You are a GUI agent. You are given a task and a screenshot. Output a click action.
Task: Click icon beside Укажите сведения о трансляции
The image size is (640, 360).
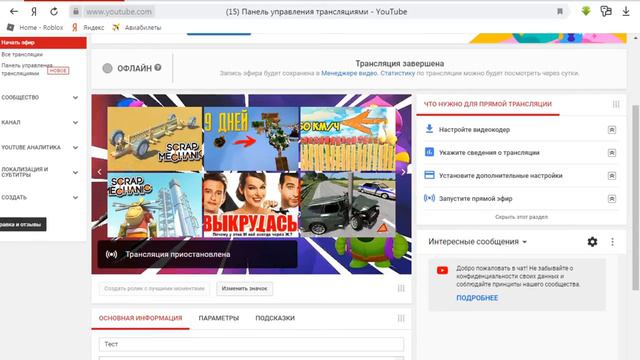(429, 152)
